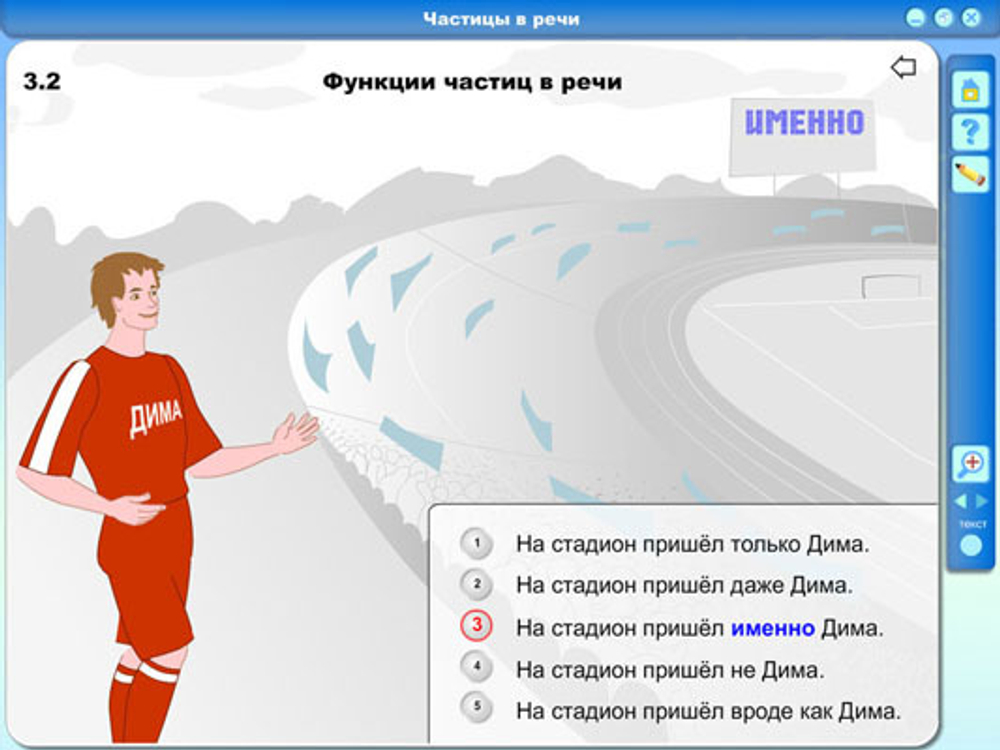Select option 5 'вроде как Дима'

tap(477, 705)
